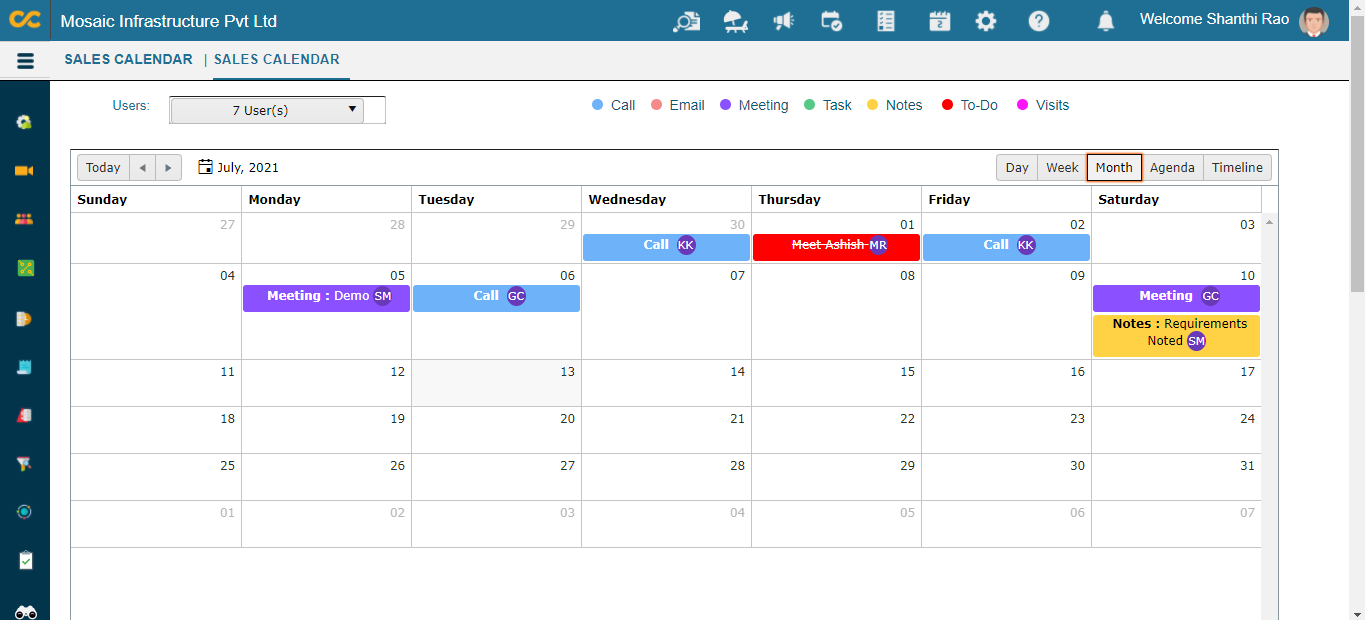
Task: Open the people group sidebar icon
Action: [x=25, y=219]
